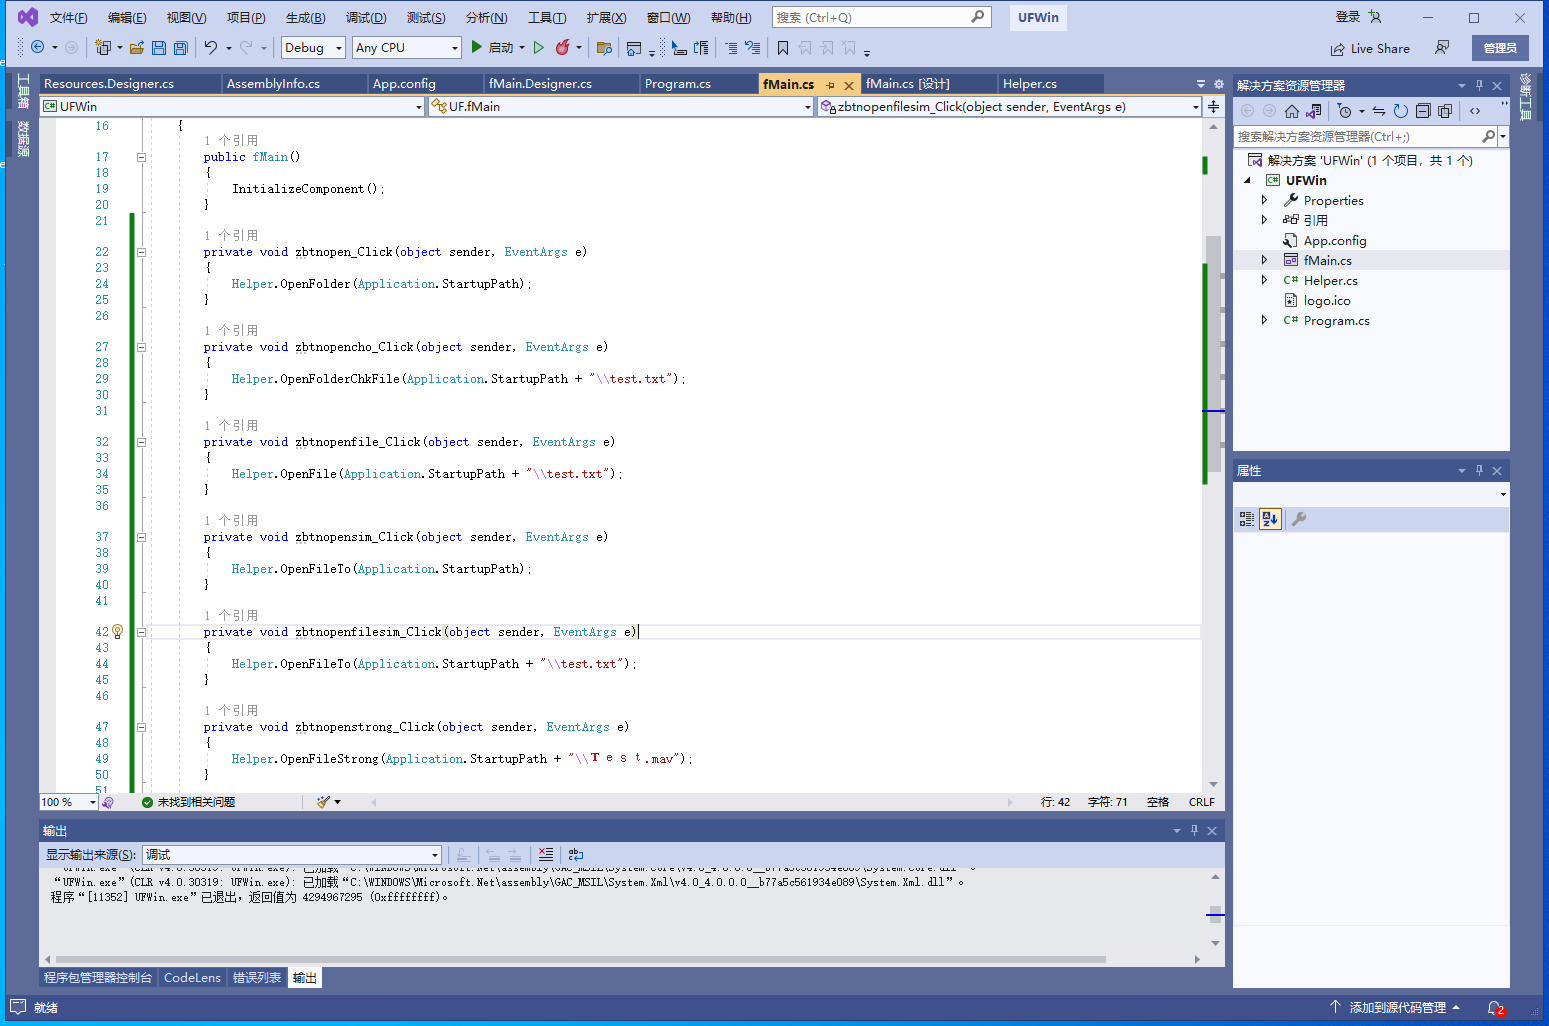Click the Solution Explorer Home icon
This screenshot has height=1026, width=1549.
[x=1292, y=111]
